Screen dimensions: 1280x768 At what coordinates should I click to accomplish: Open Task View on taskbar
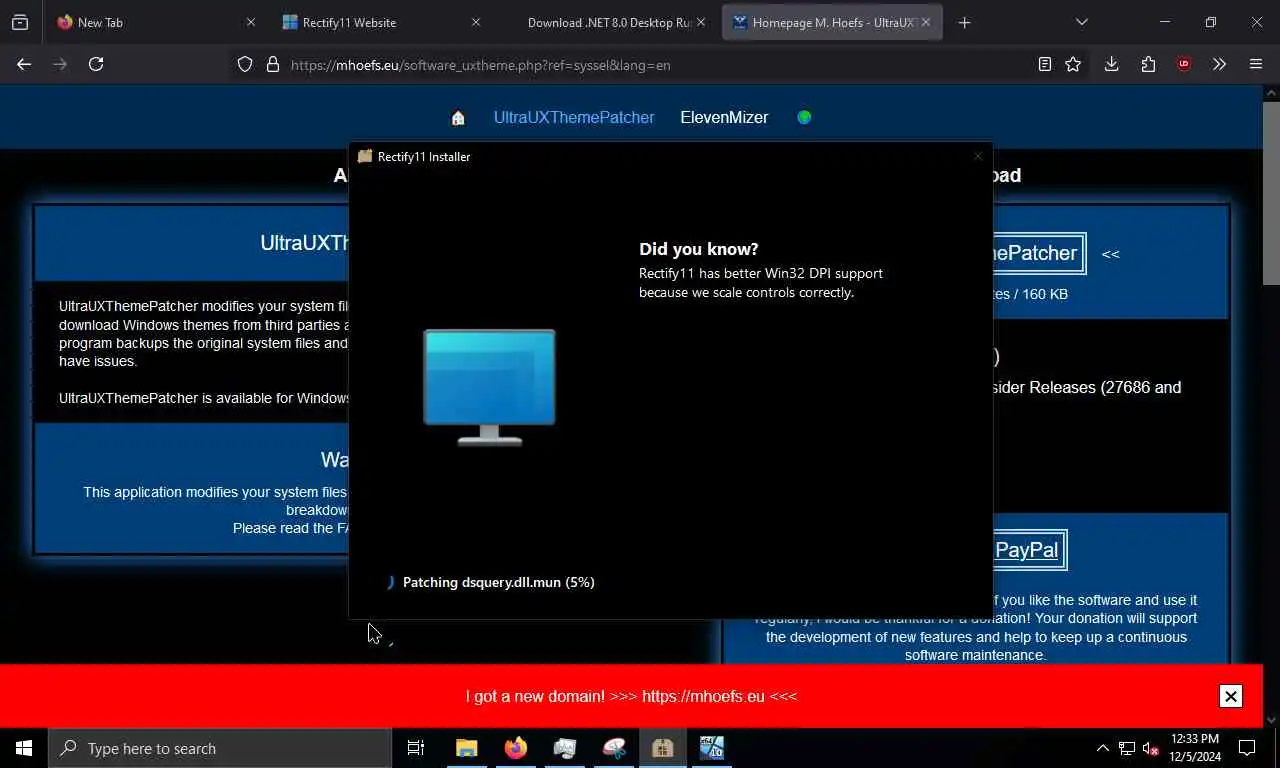tap(416, 748)
